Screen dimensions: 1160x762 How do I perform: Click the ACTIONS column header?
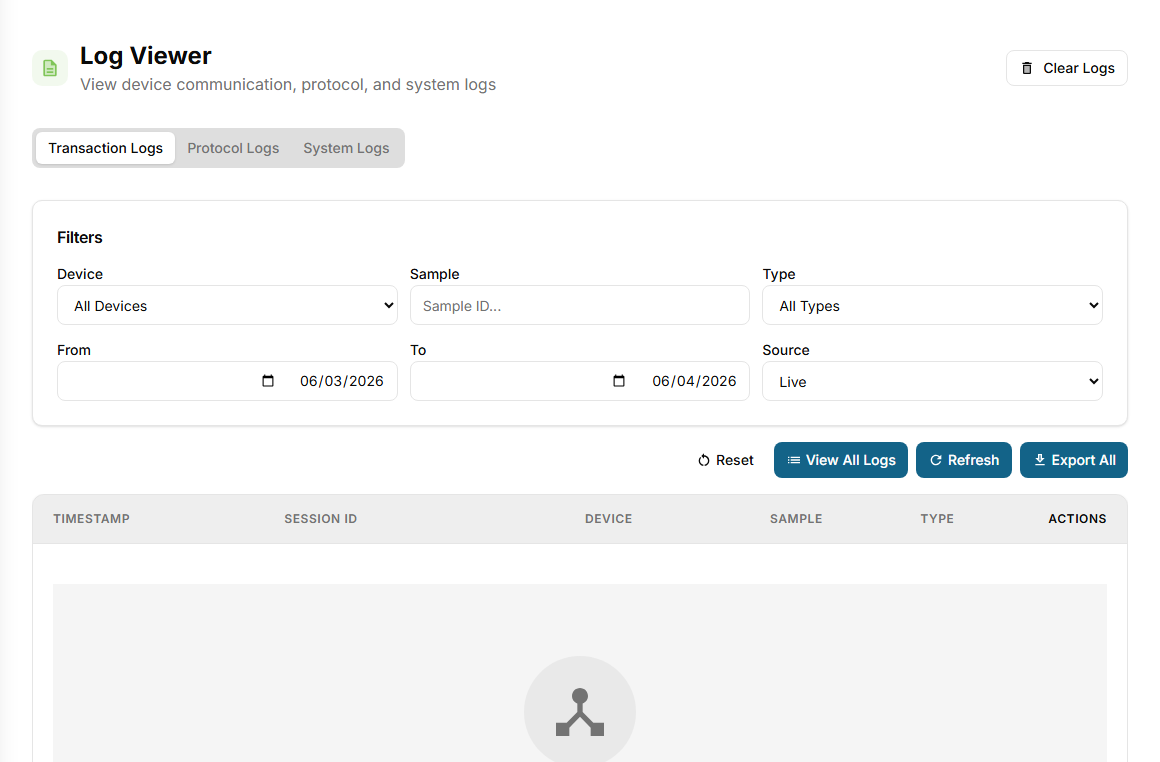point(1077,519)
